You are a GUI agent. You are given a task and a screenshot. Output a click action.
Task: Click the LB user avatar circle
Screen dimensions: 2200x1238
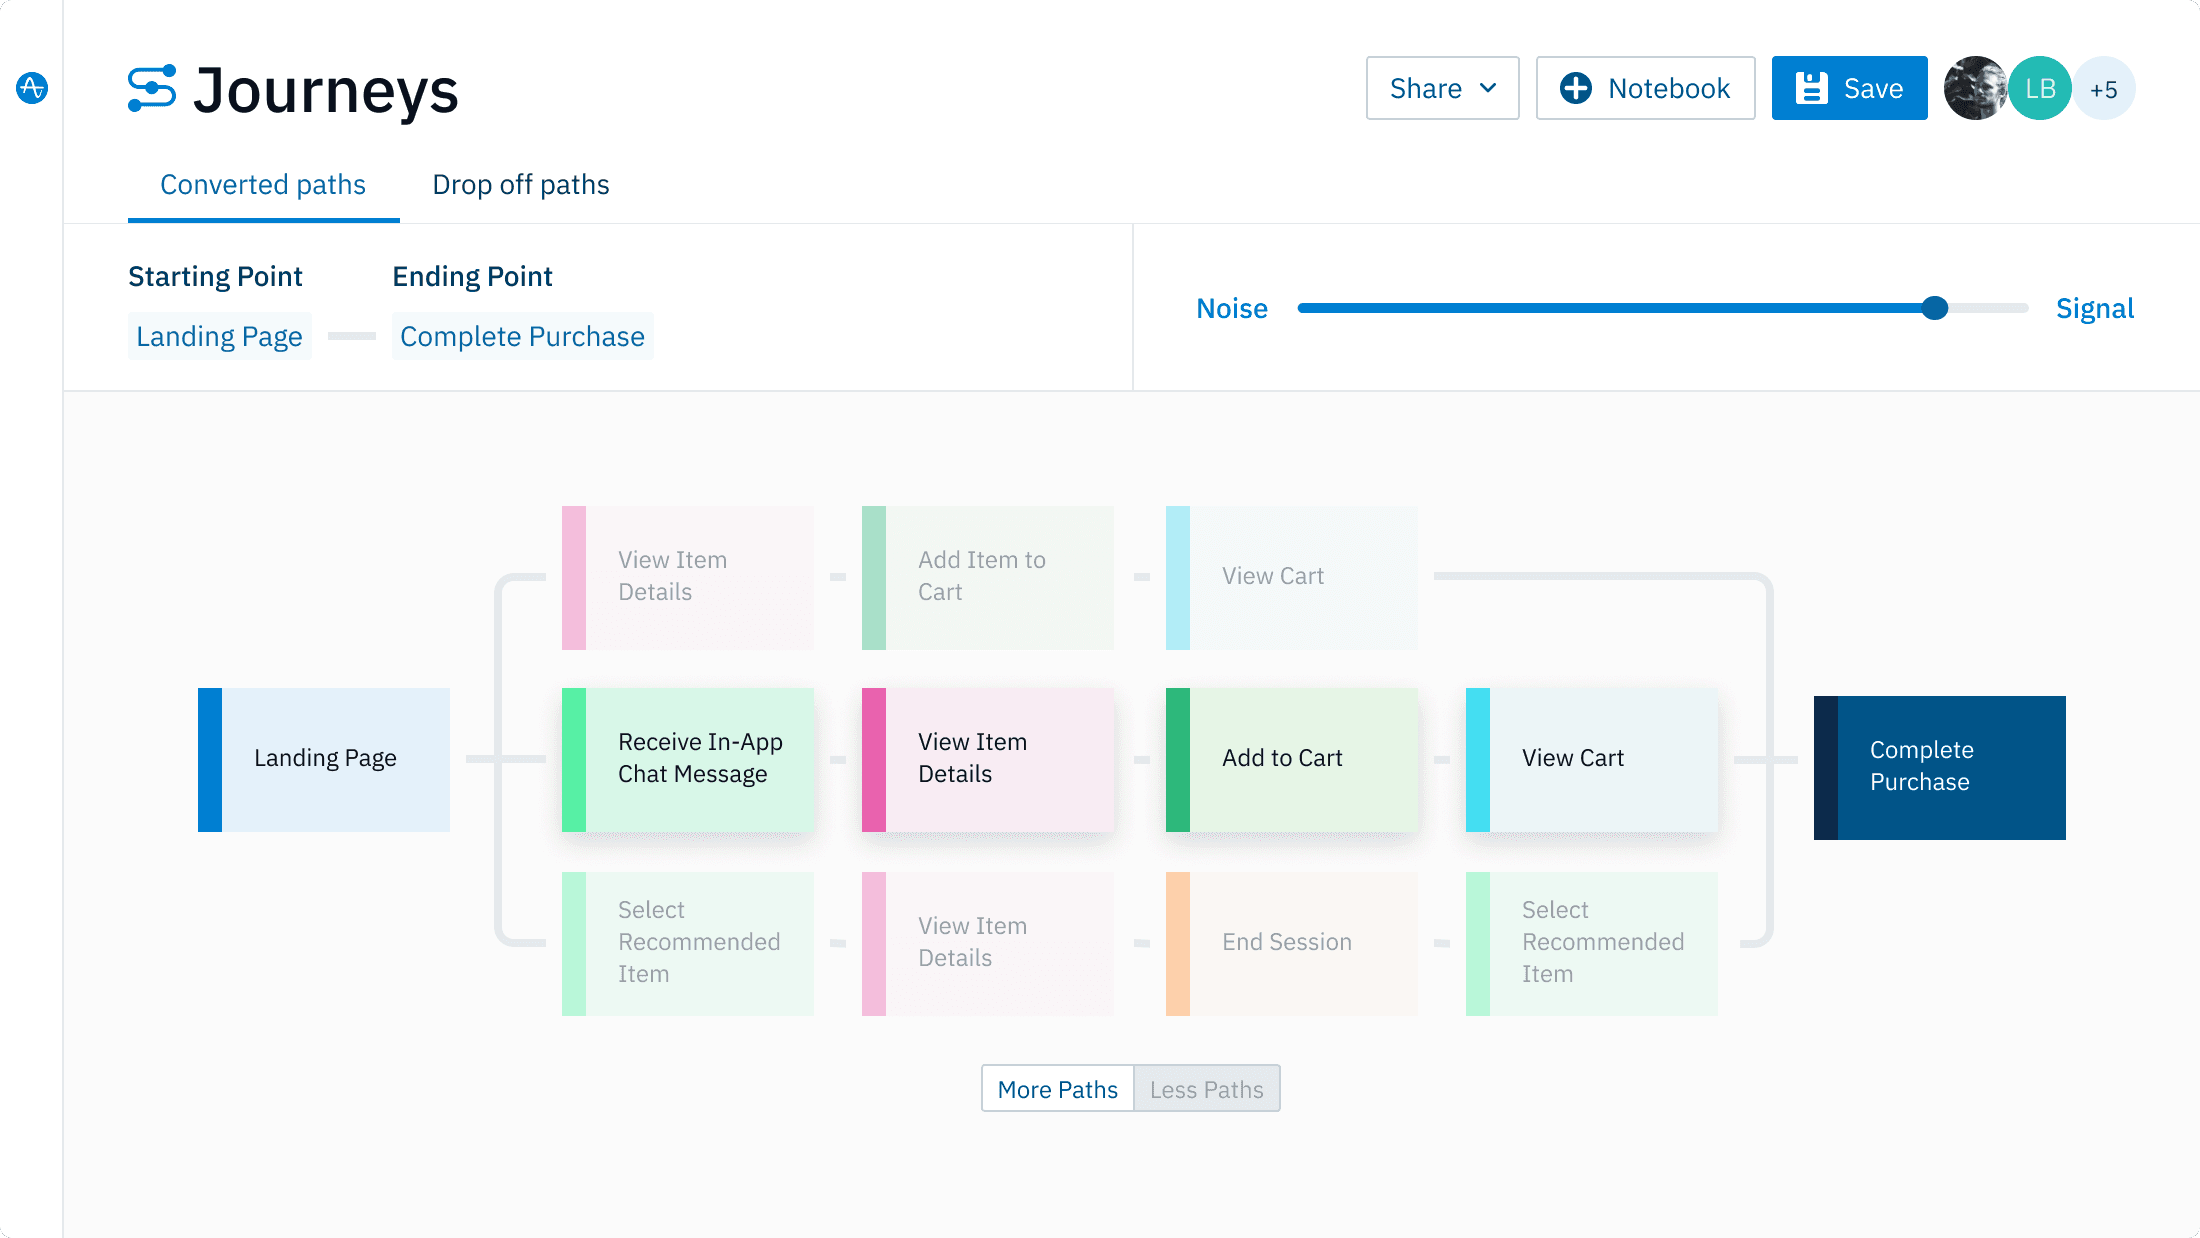[x=2040, y=88]
